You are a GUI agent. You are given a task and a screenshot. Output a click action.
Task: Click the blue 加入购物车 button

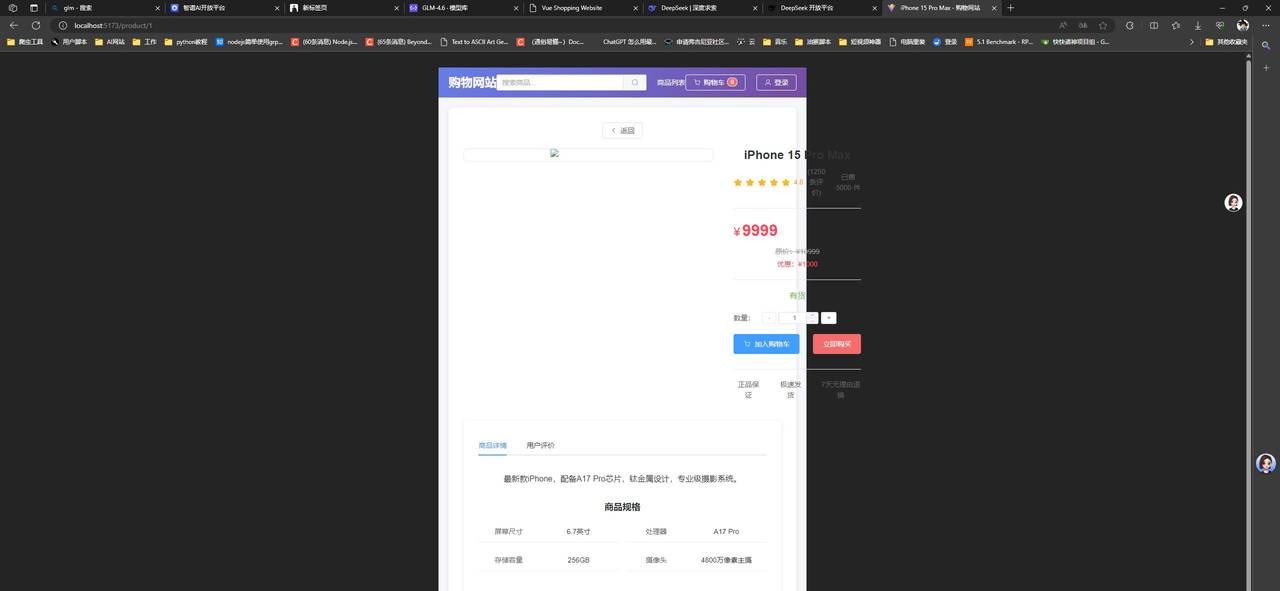coord(766,343)
